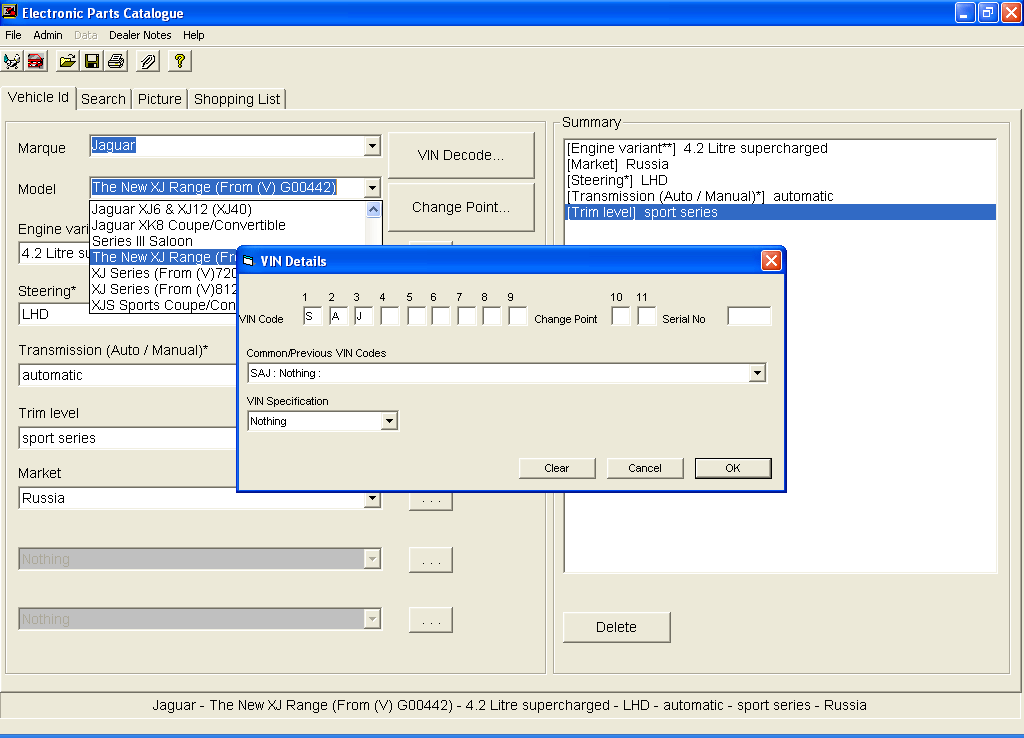
Task: Click Cancel in VIN Details
Action: point(645,468)
